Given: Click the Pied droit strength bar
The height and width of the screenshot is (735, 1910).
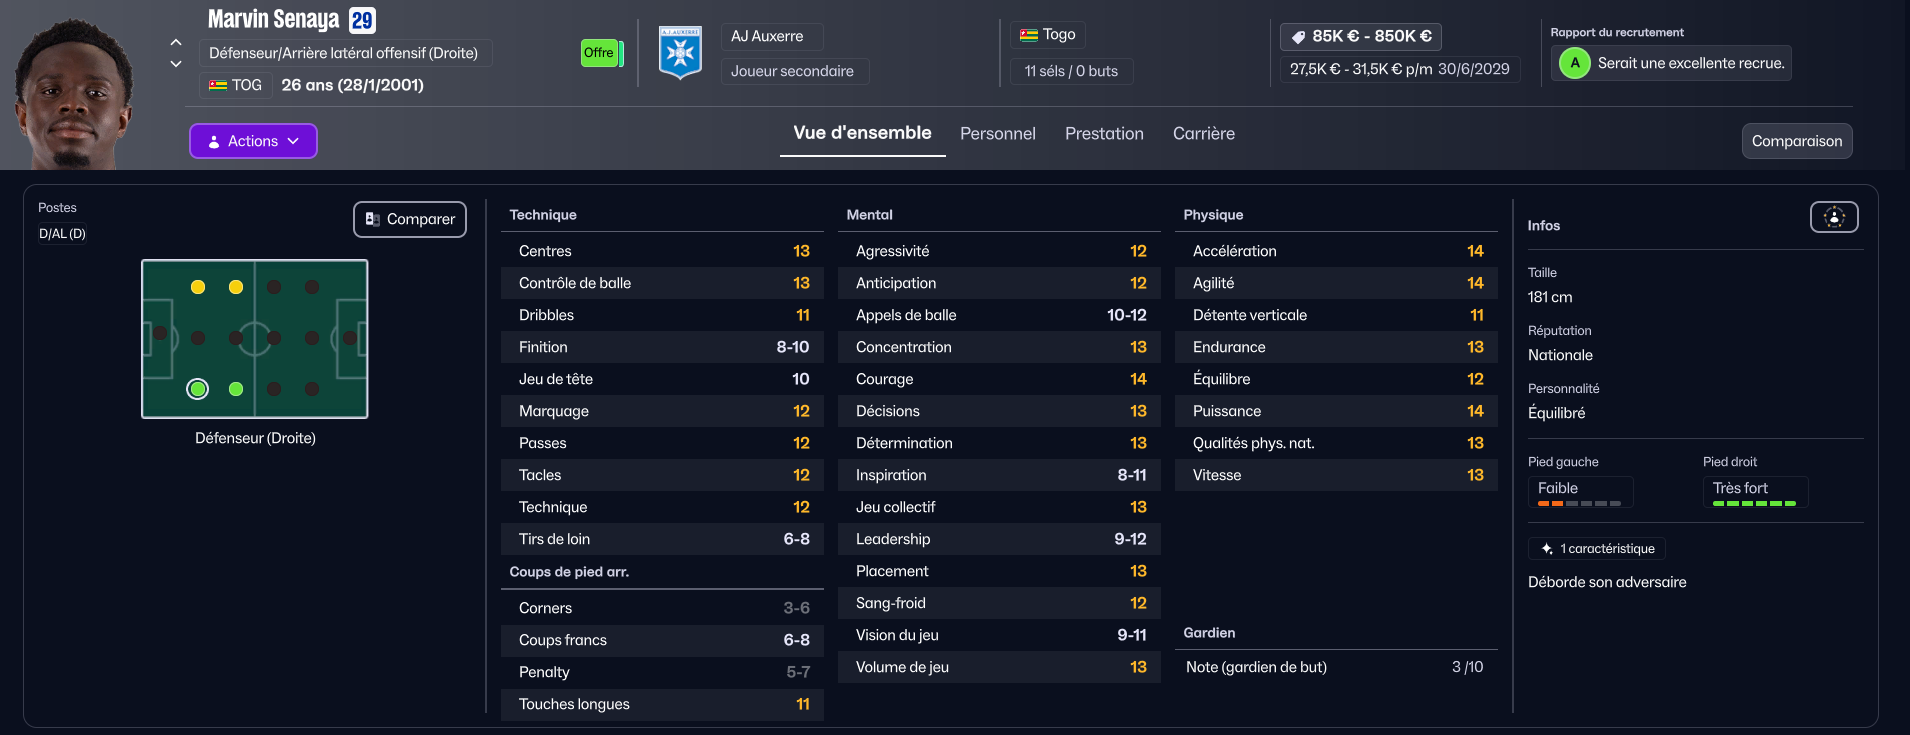Looking at the screenshot, I should click(1754, 503).
